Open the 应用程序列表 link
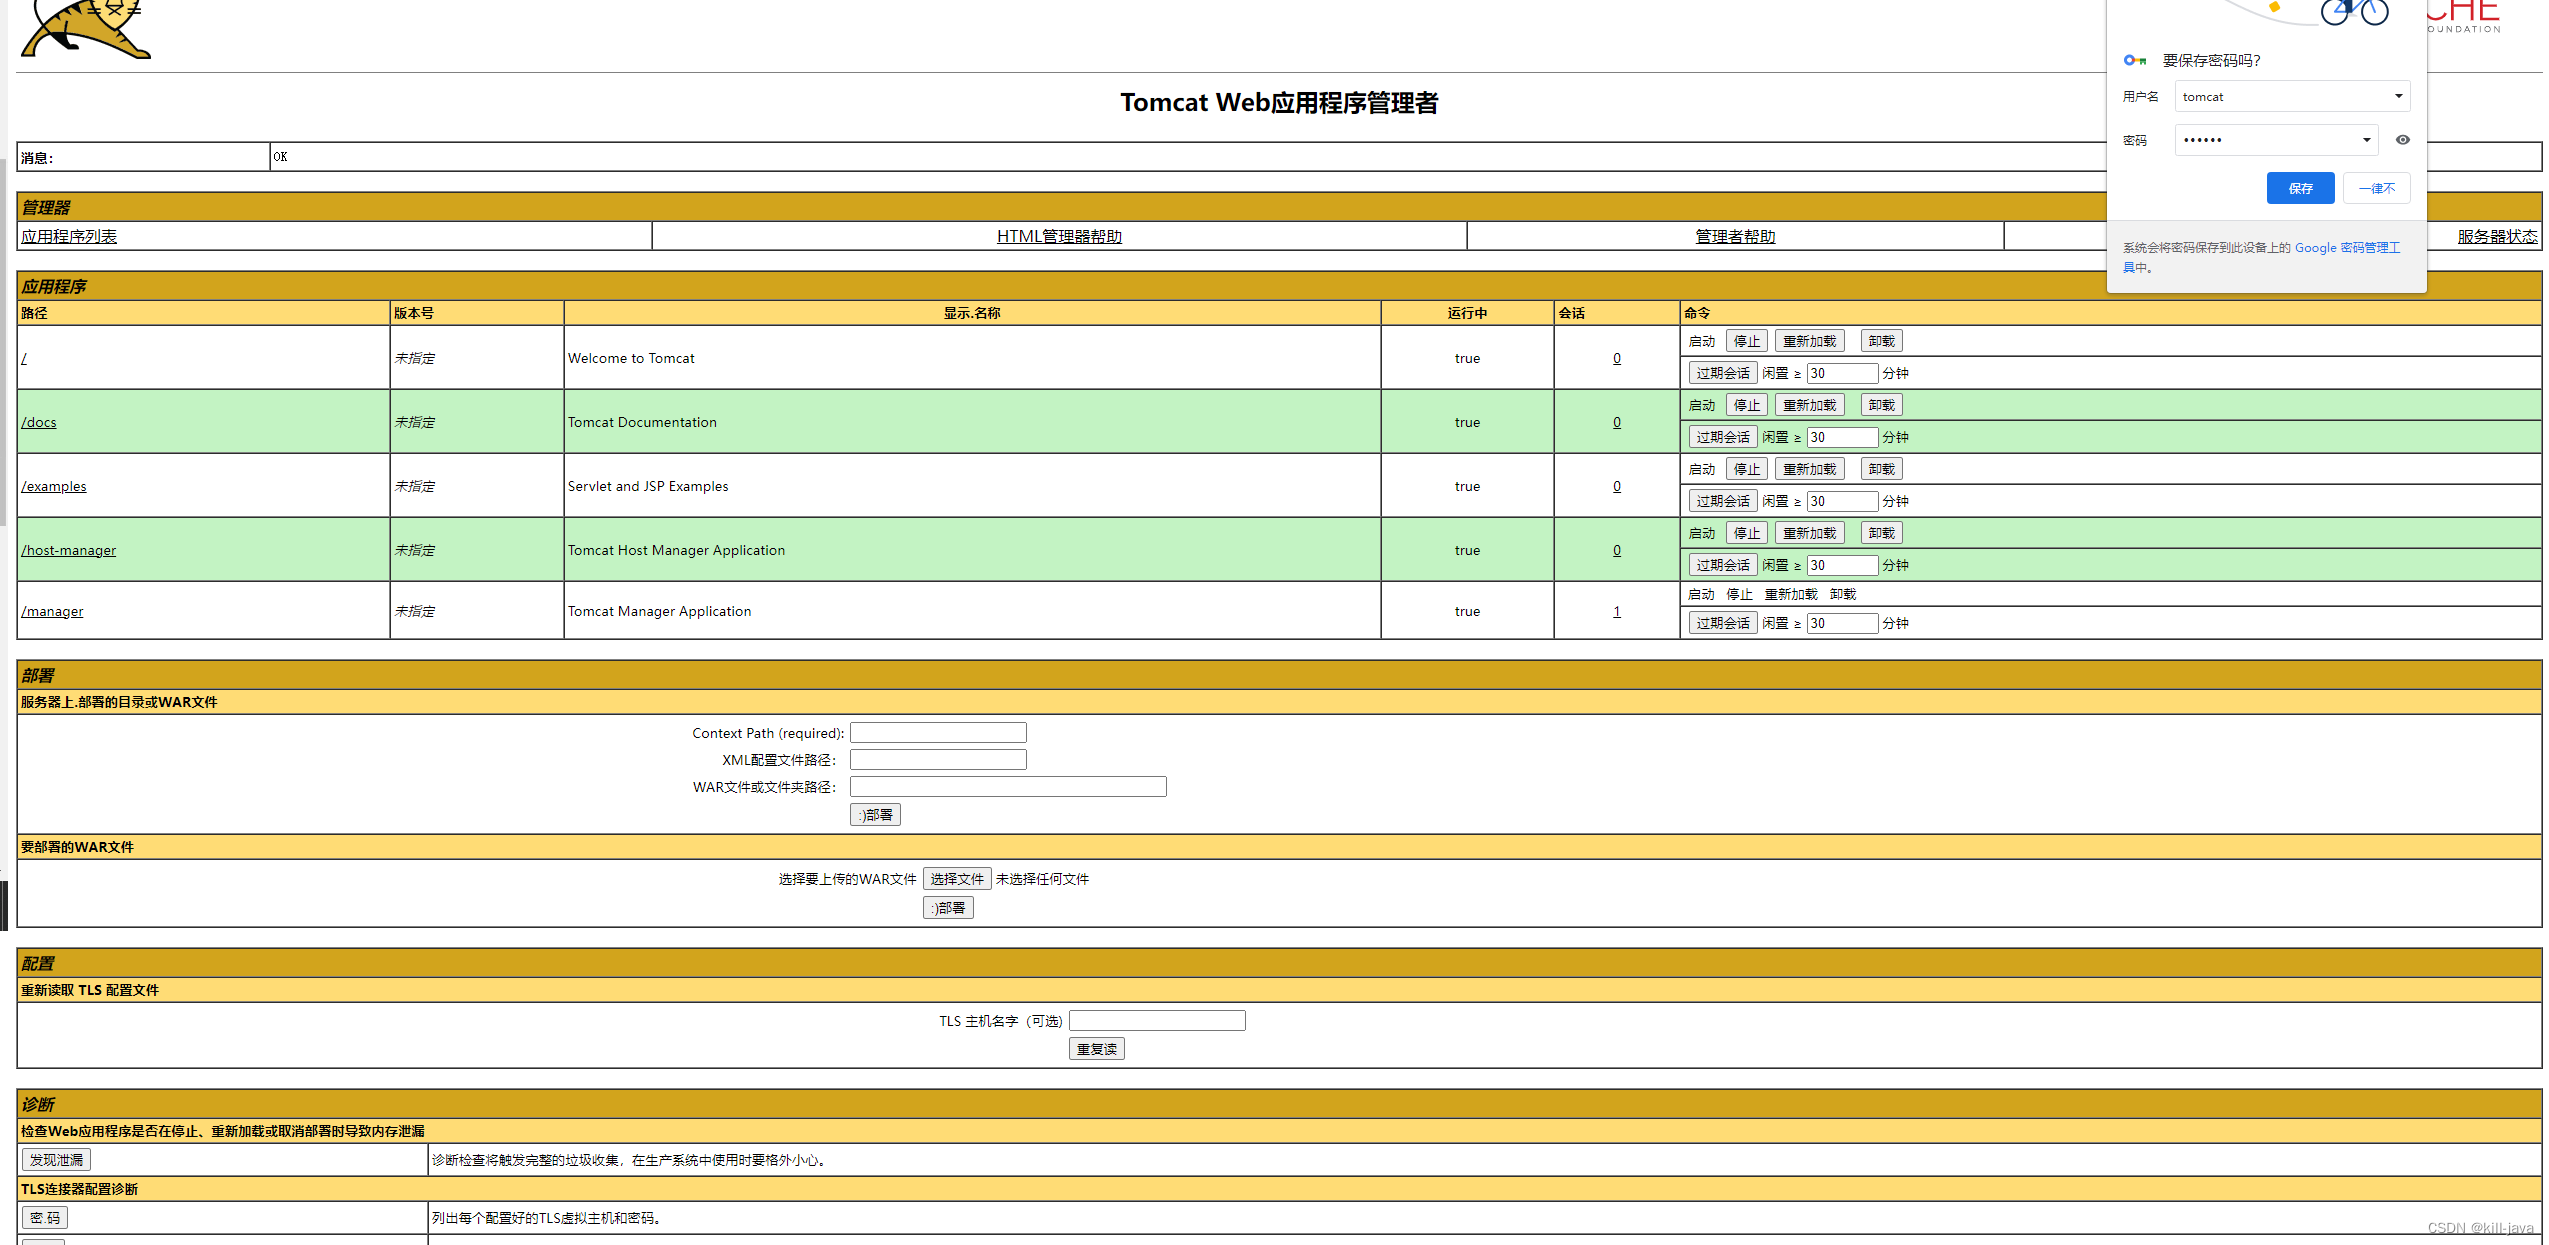Image resolution: width=2549 pixels, height=1245 pixels. (x=69, y=236)
